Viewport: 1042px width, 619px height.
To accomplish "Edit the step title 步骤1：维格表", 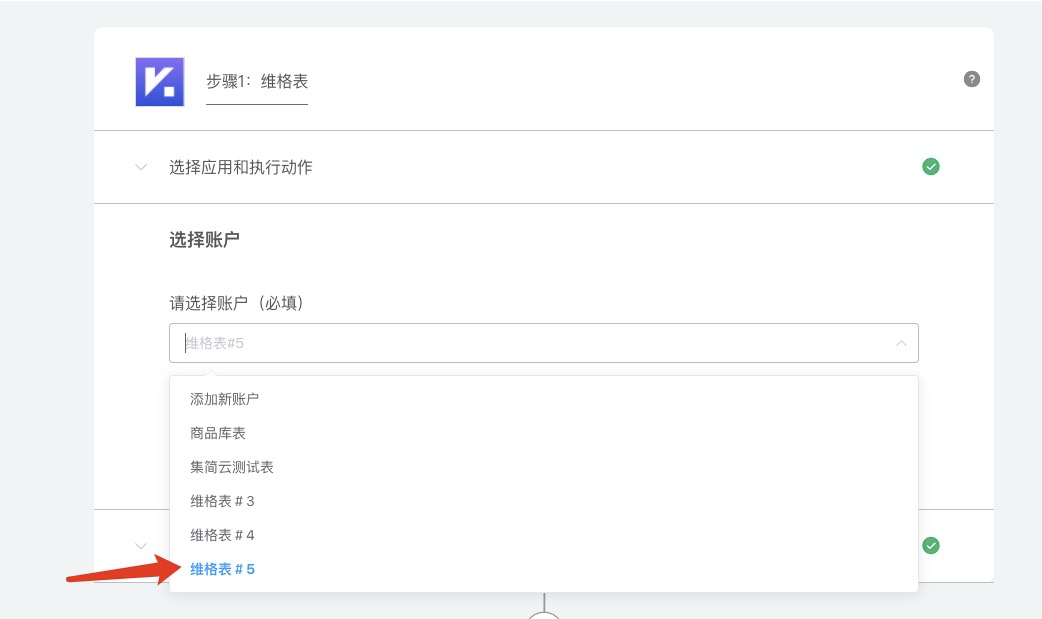I will pyautogui.click(x=257, y=82).
